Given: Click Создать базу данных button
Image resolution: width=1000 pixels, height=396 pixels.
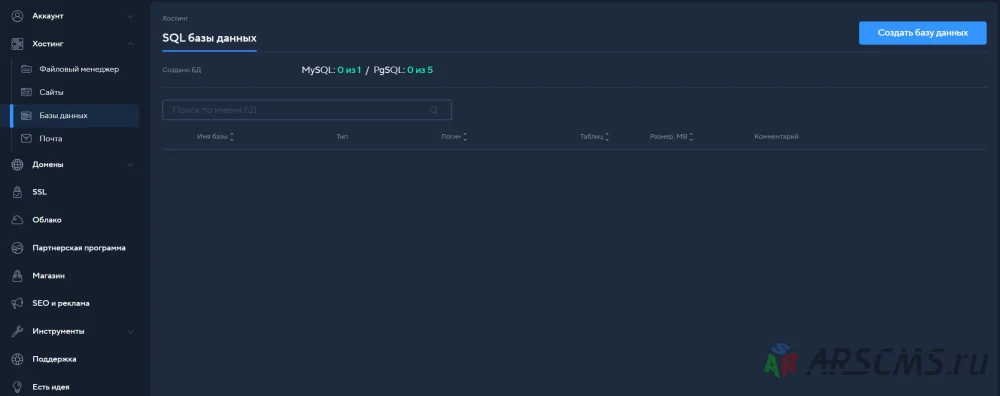Looking at the screenshot, I should 922,33.
